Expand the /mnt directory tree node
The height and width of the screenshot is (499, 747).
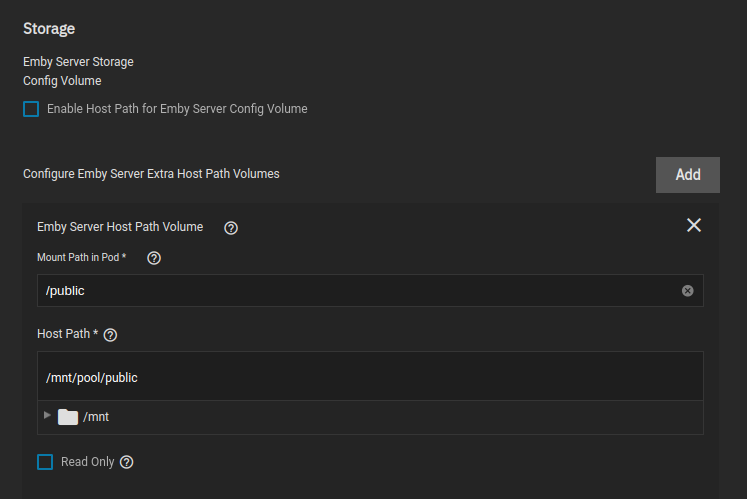pyautogui.click(x=47, y=415)
